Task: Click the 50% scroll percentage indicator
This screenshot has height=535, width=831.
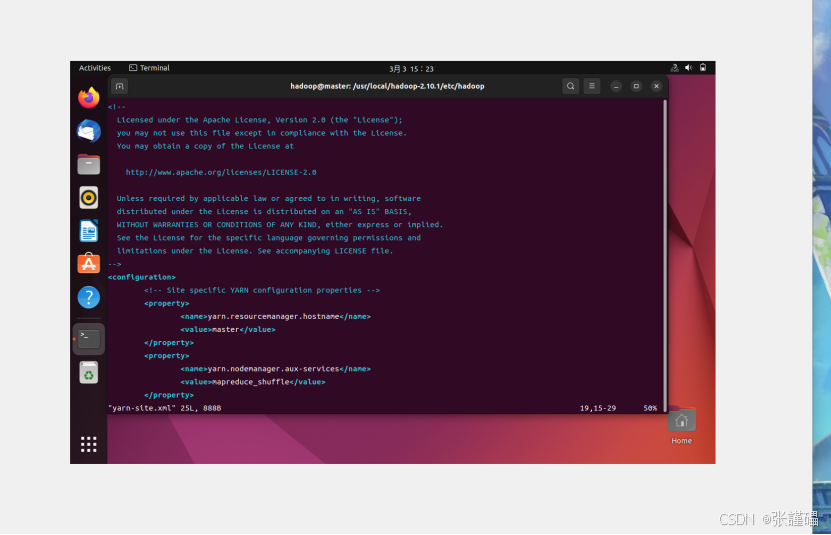Action: 650,408
